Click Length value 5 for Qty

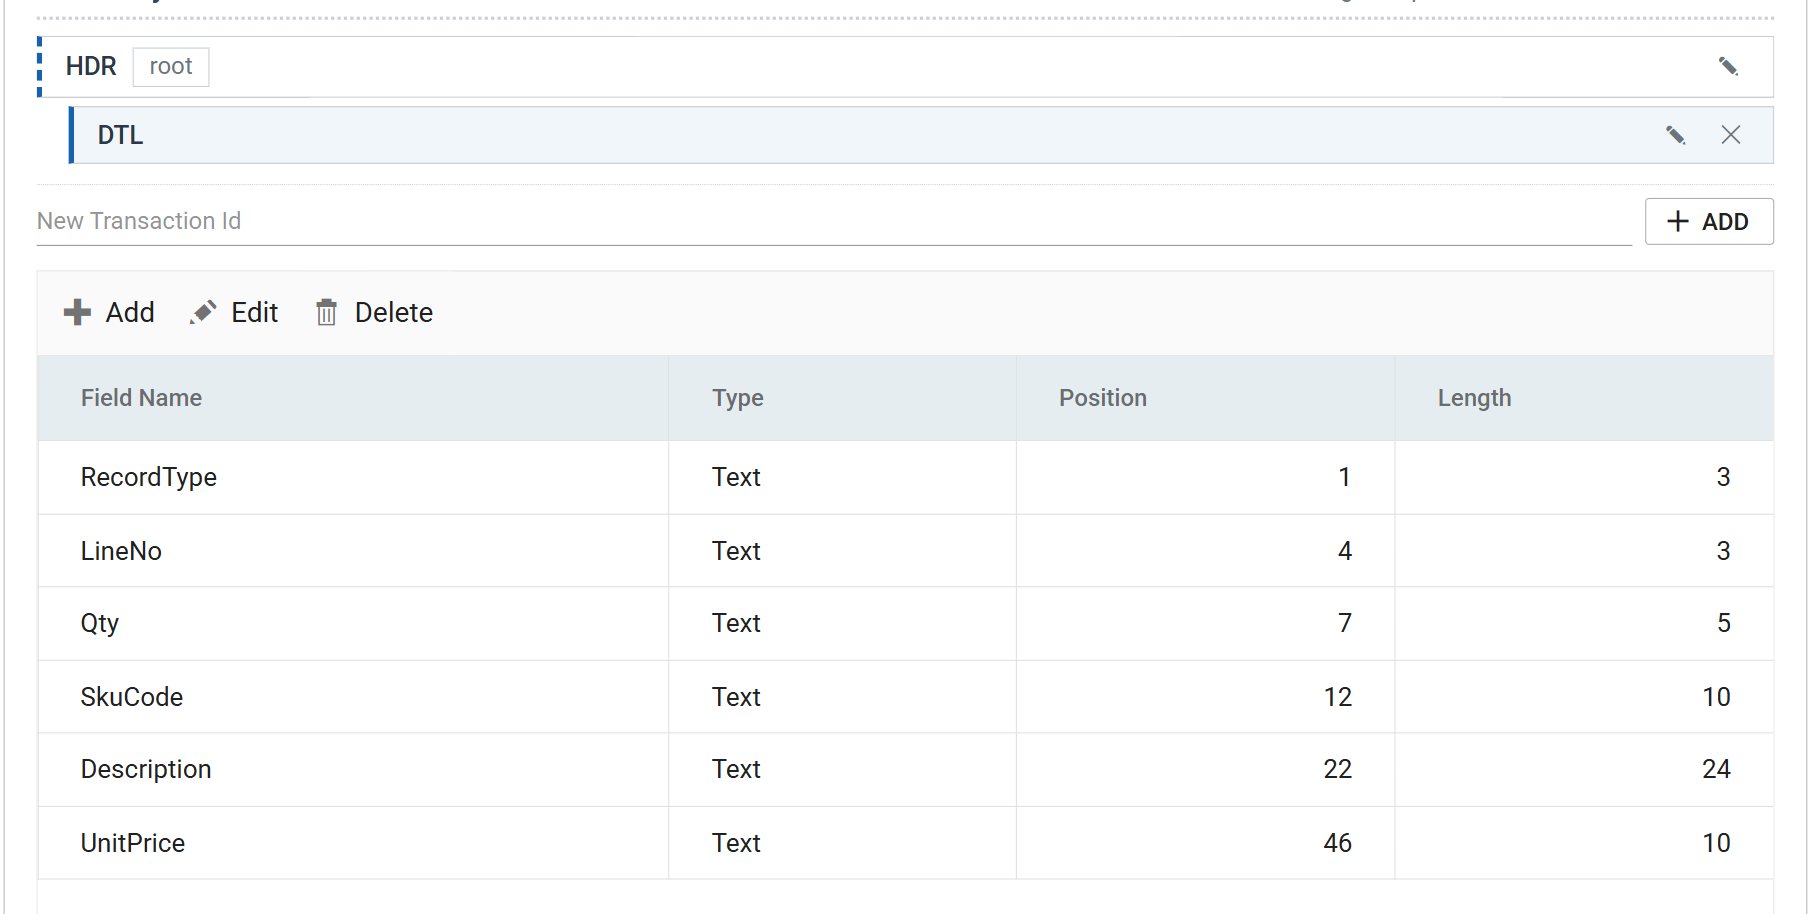(x=1724, y=623)
